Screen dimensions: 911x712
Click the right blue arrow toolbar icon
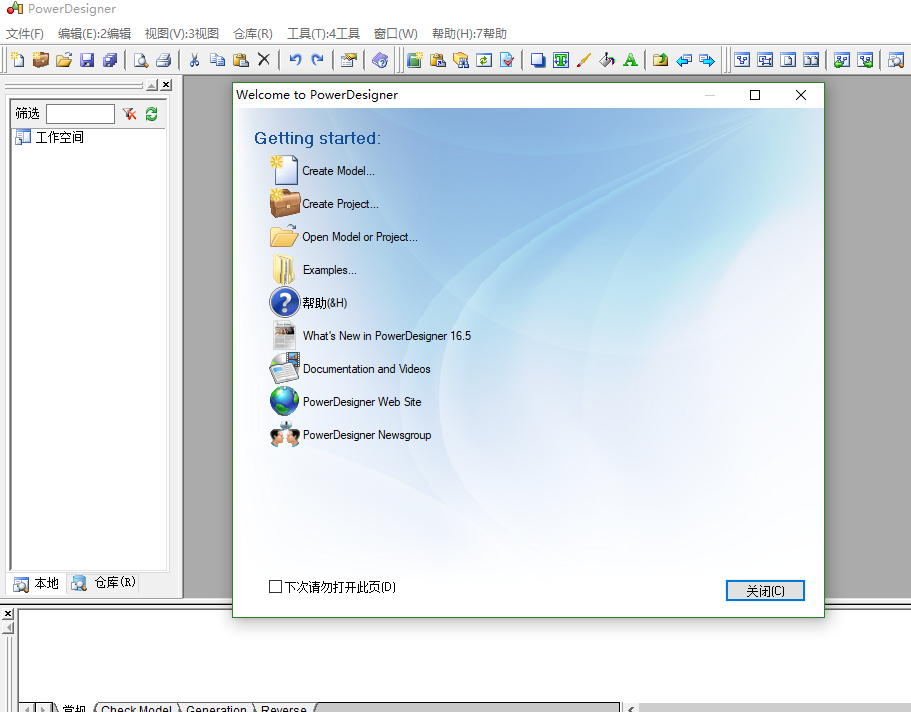pos(707,60)
